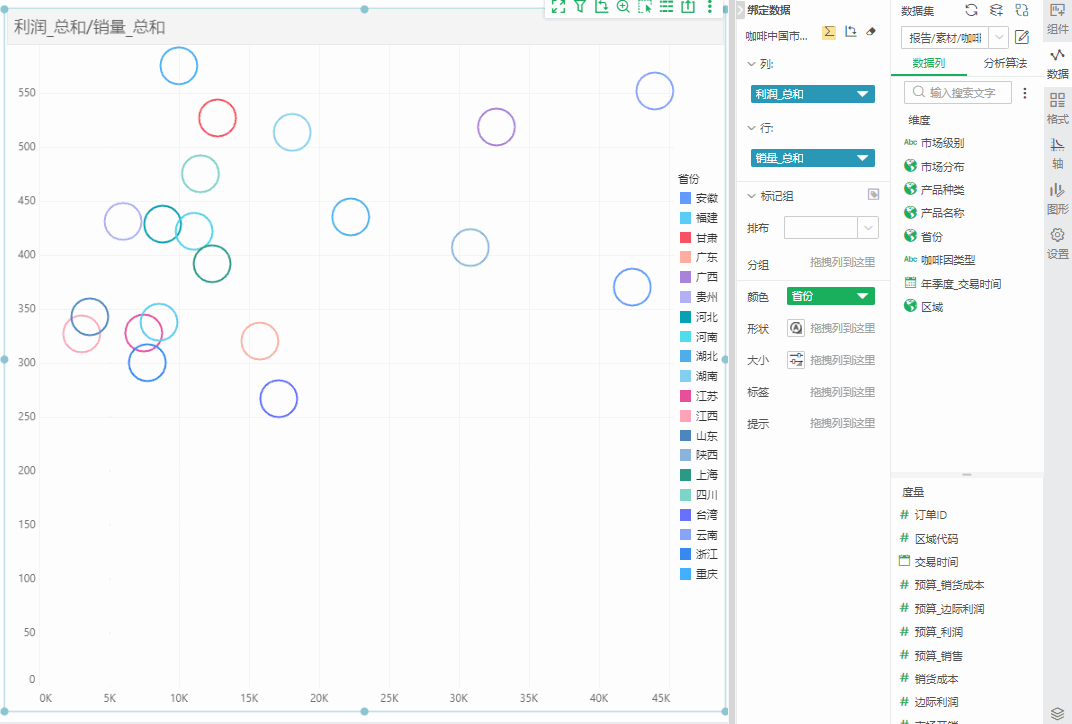Click the filter funnel icon in chart toolbar

pos(579,6)
